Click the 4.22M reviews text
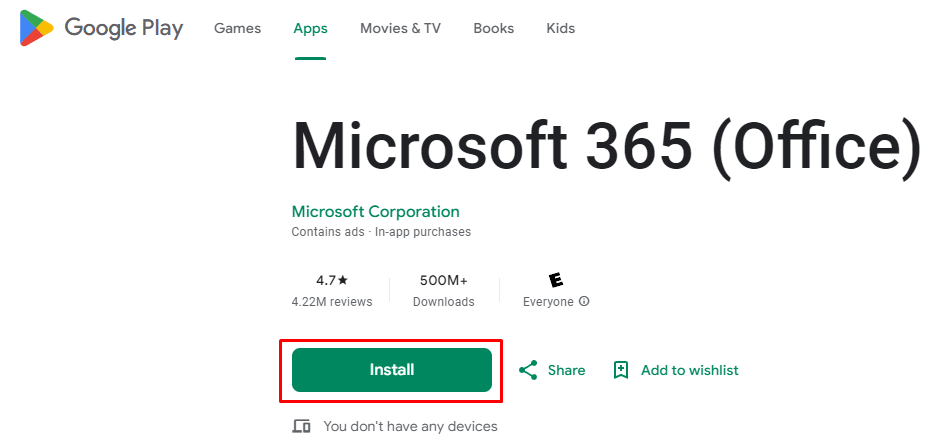This screenshot has height=447, width=937. [332, 302]
